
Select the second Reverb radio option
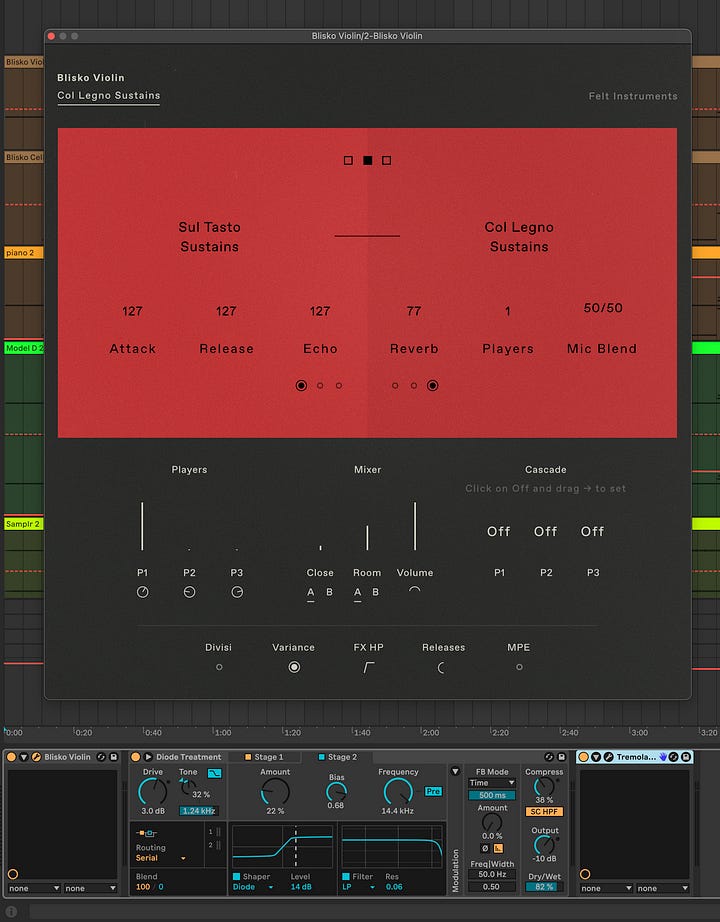point(414,386)
